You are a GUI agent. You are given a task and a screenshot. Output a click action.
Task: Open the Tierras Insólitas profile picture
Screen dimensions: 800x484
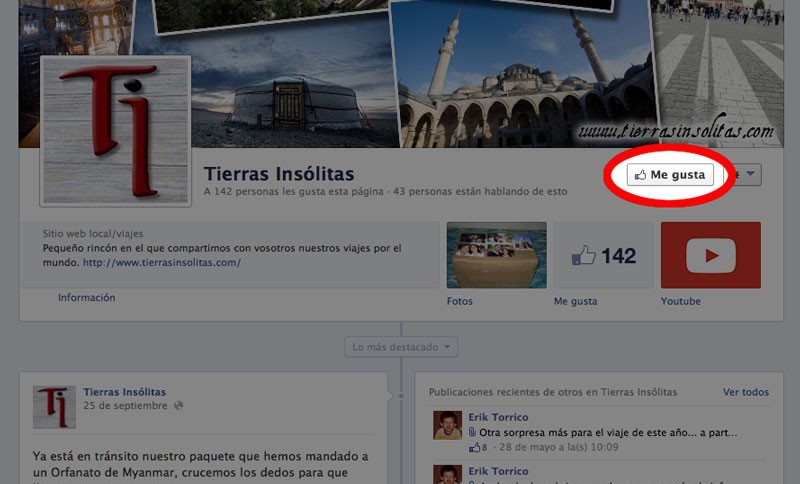click(116, 131)
